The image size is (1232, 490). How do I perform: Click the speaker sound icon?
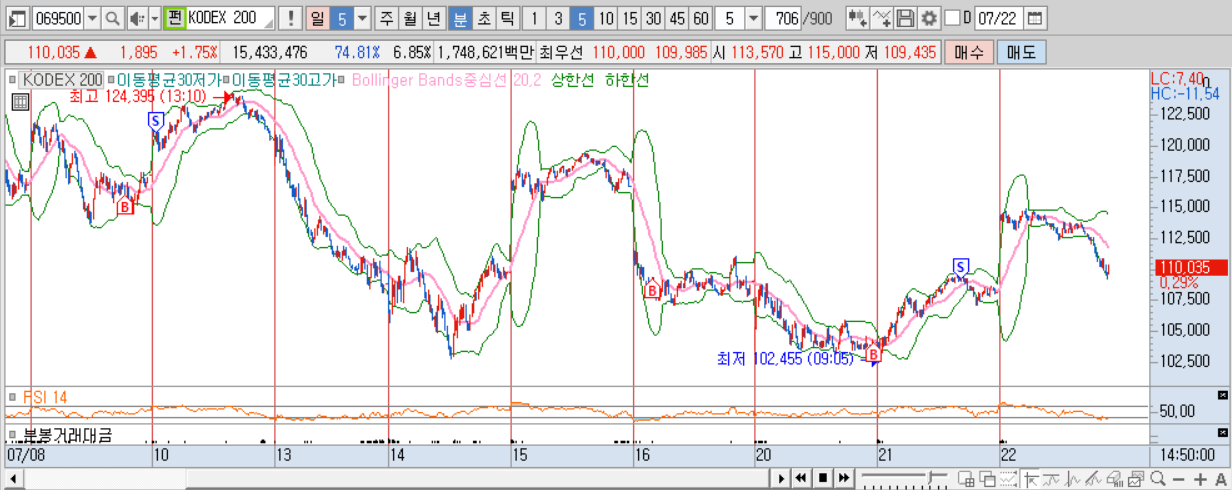tap(138, 18)
